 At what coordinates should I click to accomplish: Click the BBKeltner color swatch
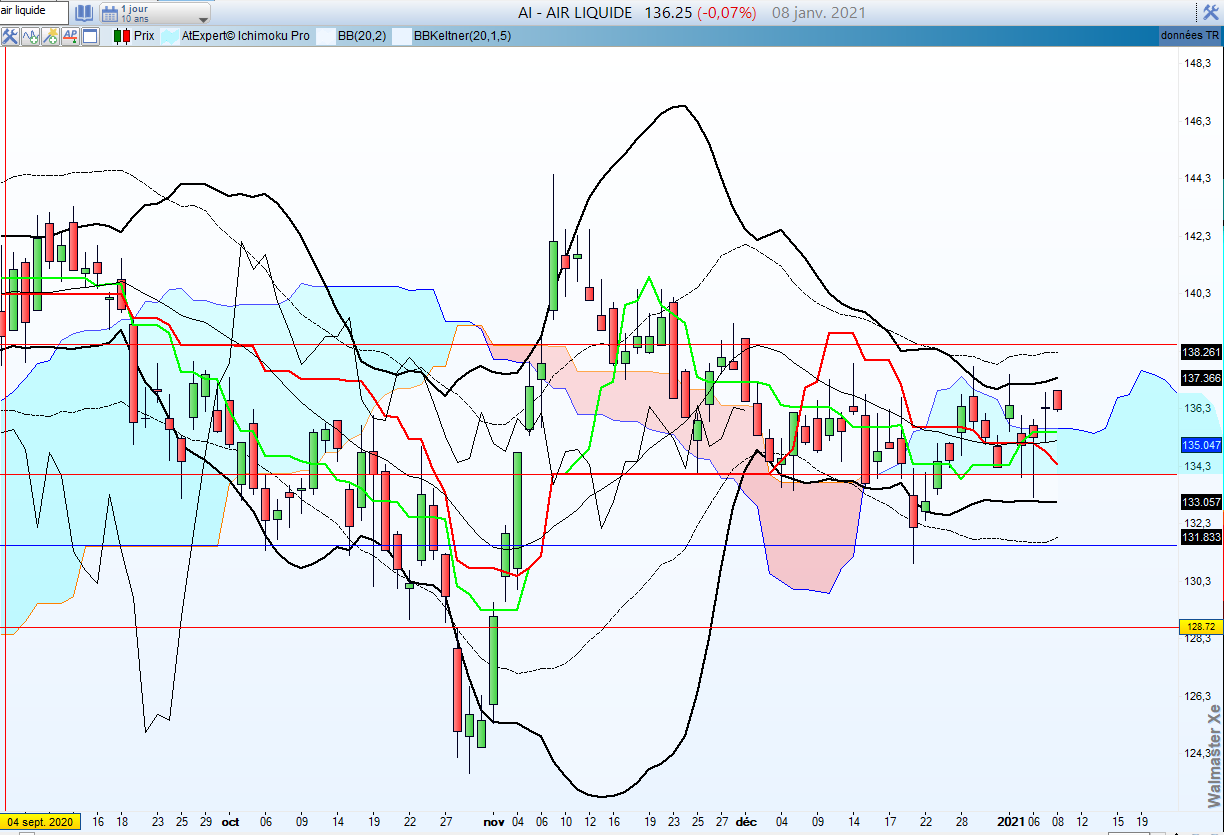click(401, 36)
